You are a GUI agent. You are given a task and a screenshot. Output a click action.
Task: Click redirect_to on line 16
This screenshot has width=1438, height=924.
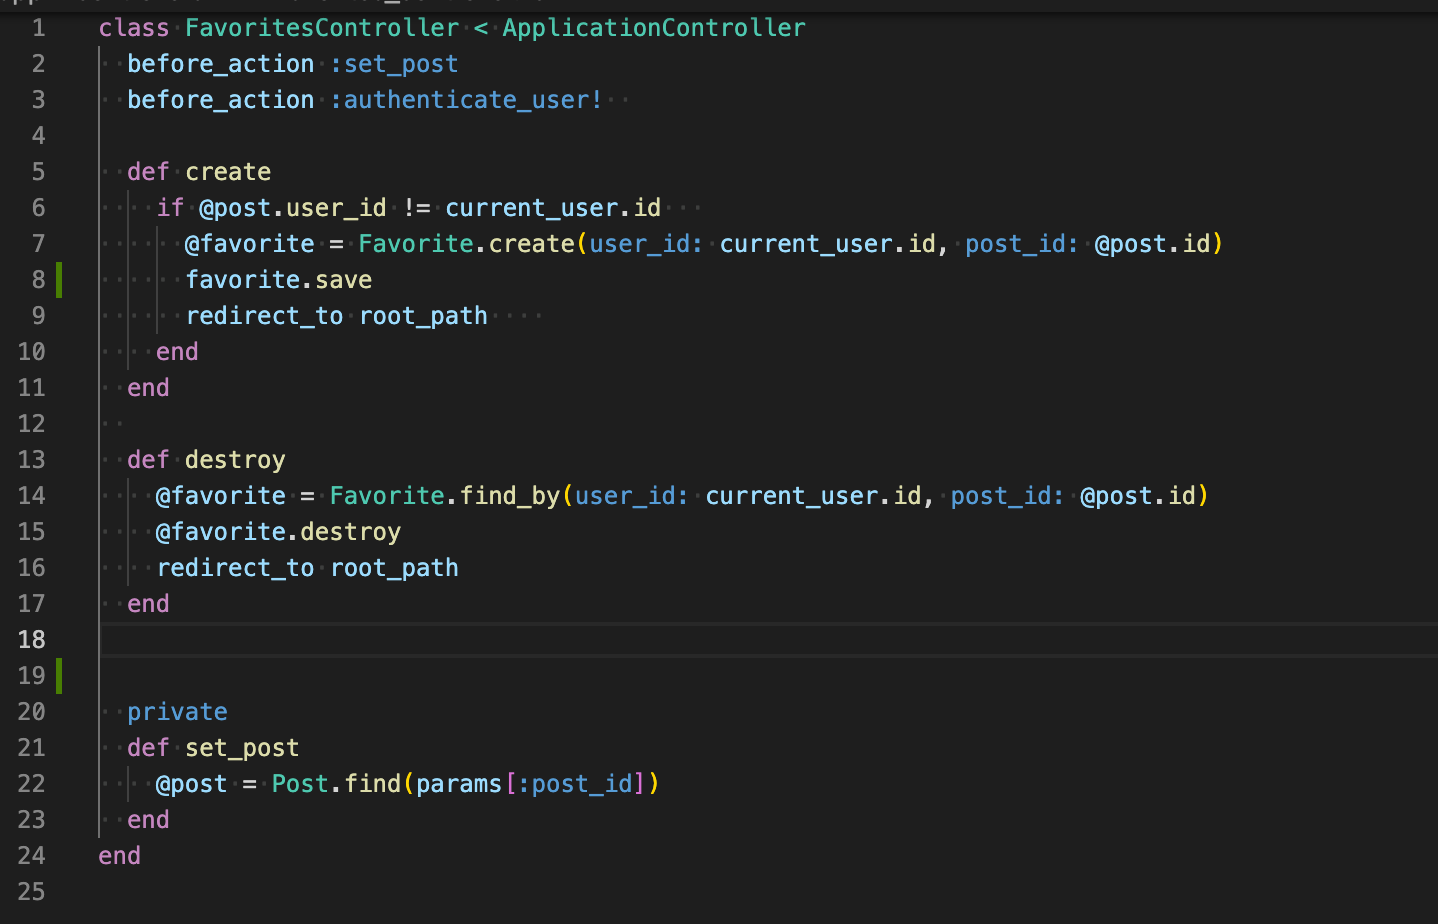pyautogui.click(x=235, y=568)
